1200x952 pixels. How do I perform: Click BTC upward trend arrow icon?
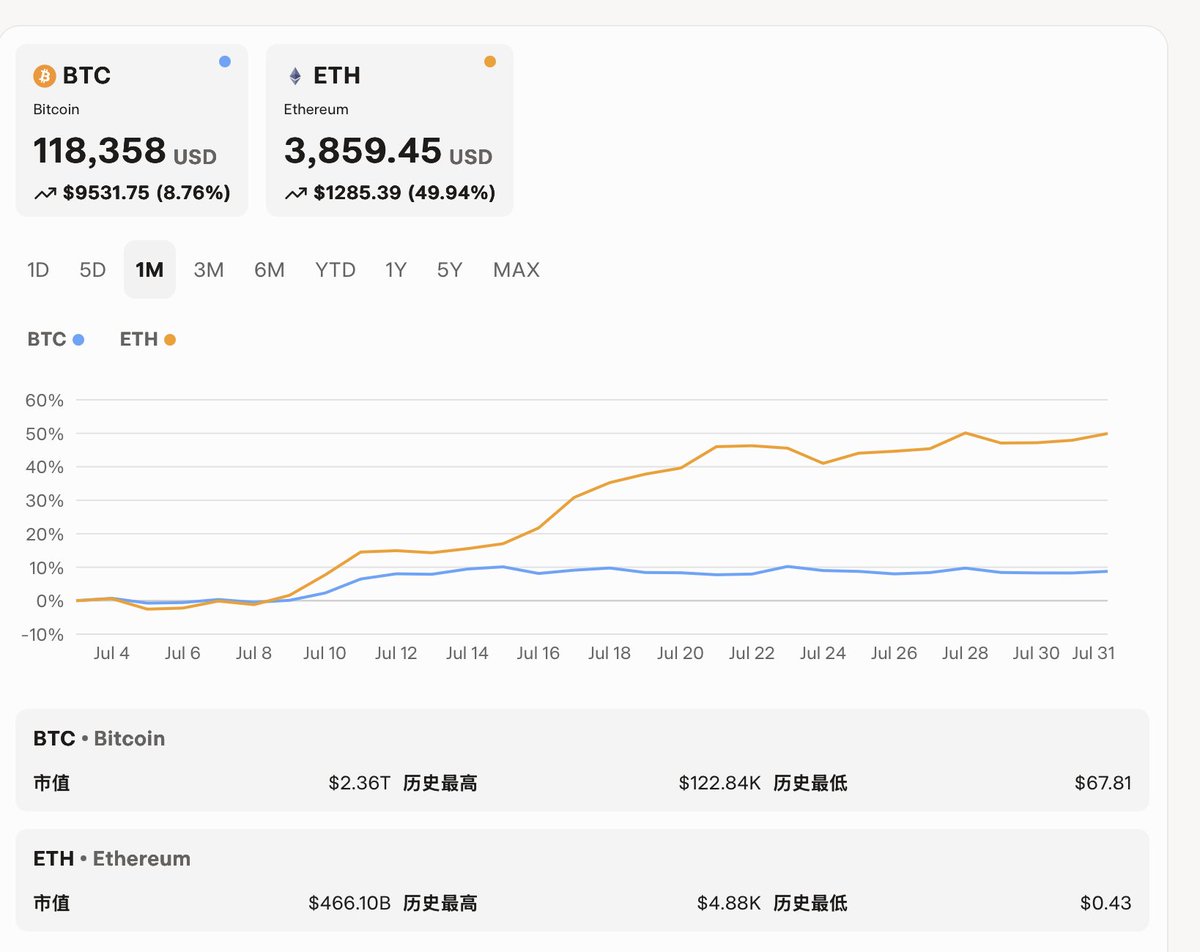[x=45, y=193]
